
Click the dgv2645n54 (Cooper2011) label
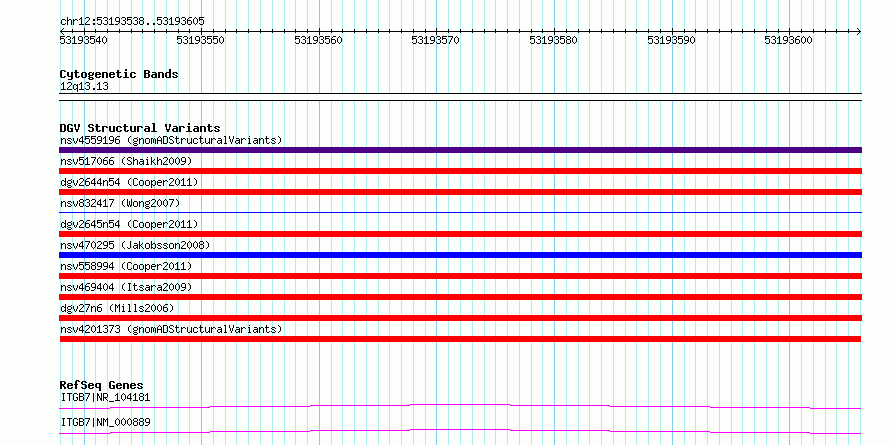129,224
